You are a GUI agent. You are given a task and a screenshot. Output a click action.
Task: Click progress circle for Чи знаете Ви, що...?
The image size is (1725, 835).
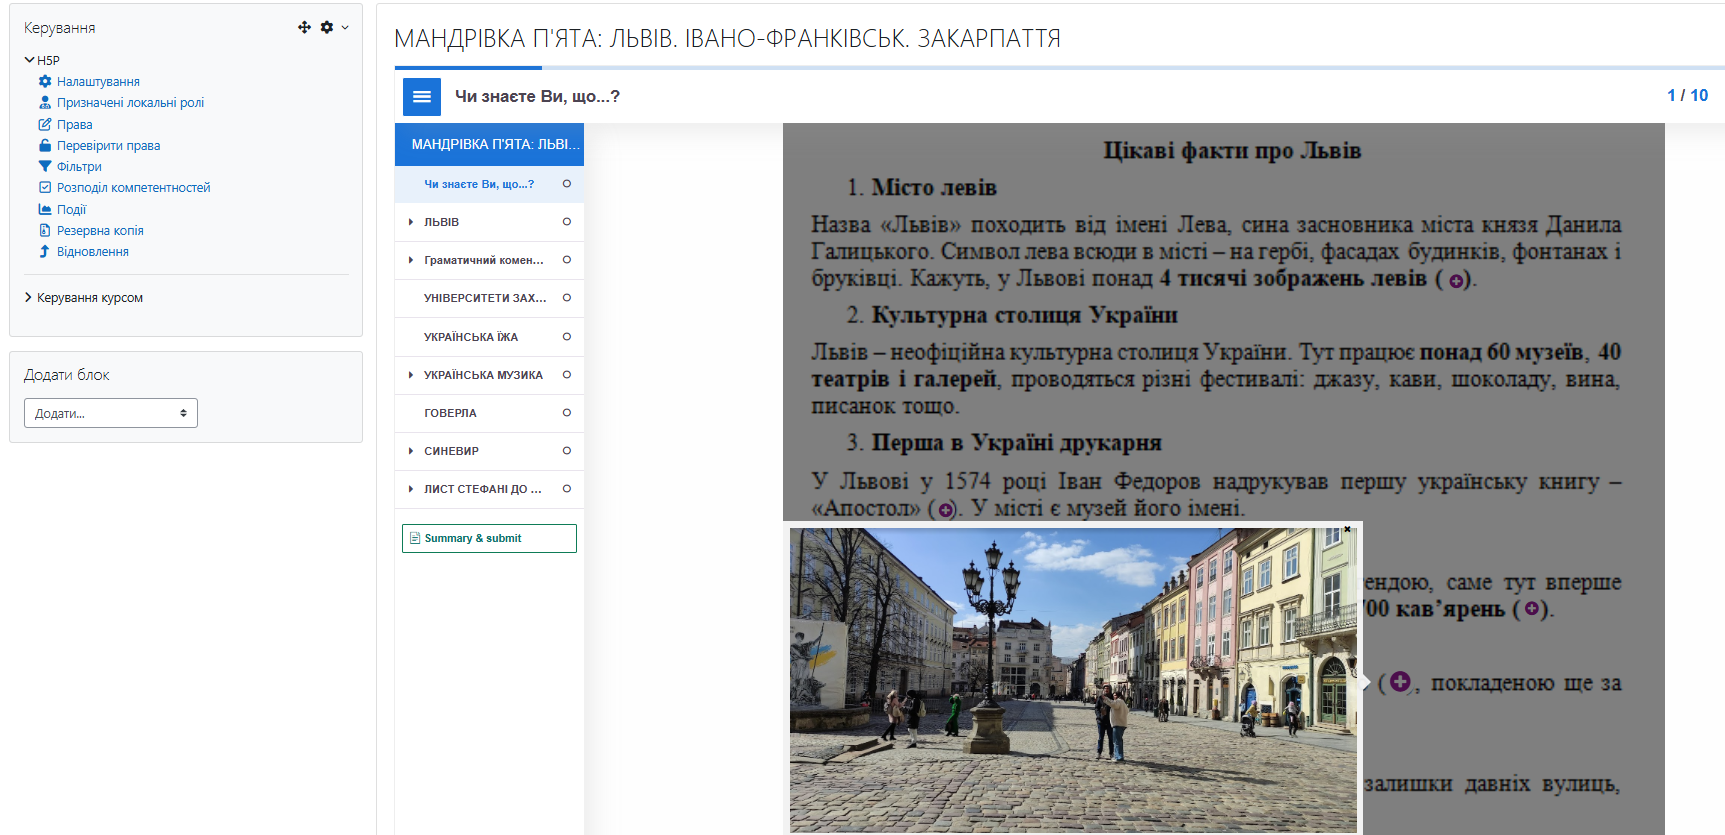pos(567,184)
